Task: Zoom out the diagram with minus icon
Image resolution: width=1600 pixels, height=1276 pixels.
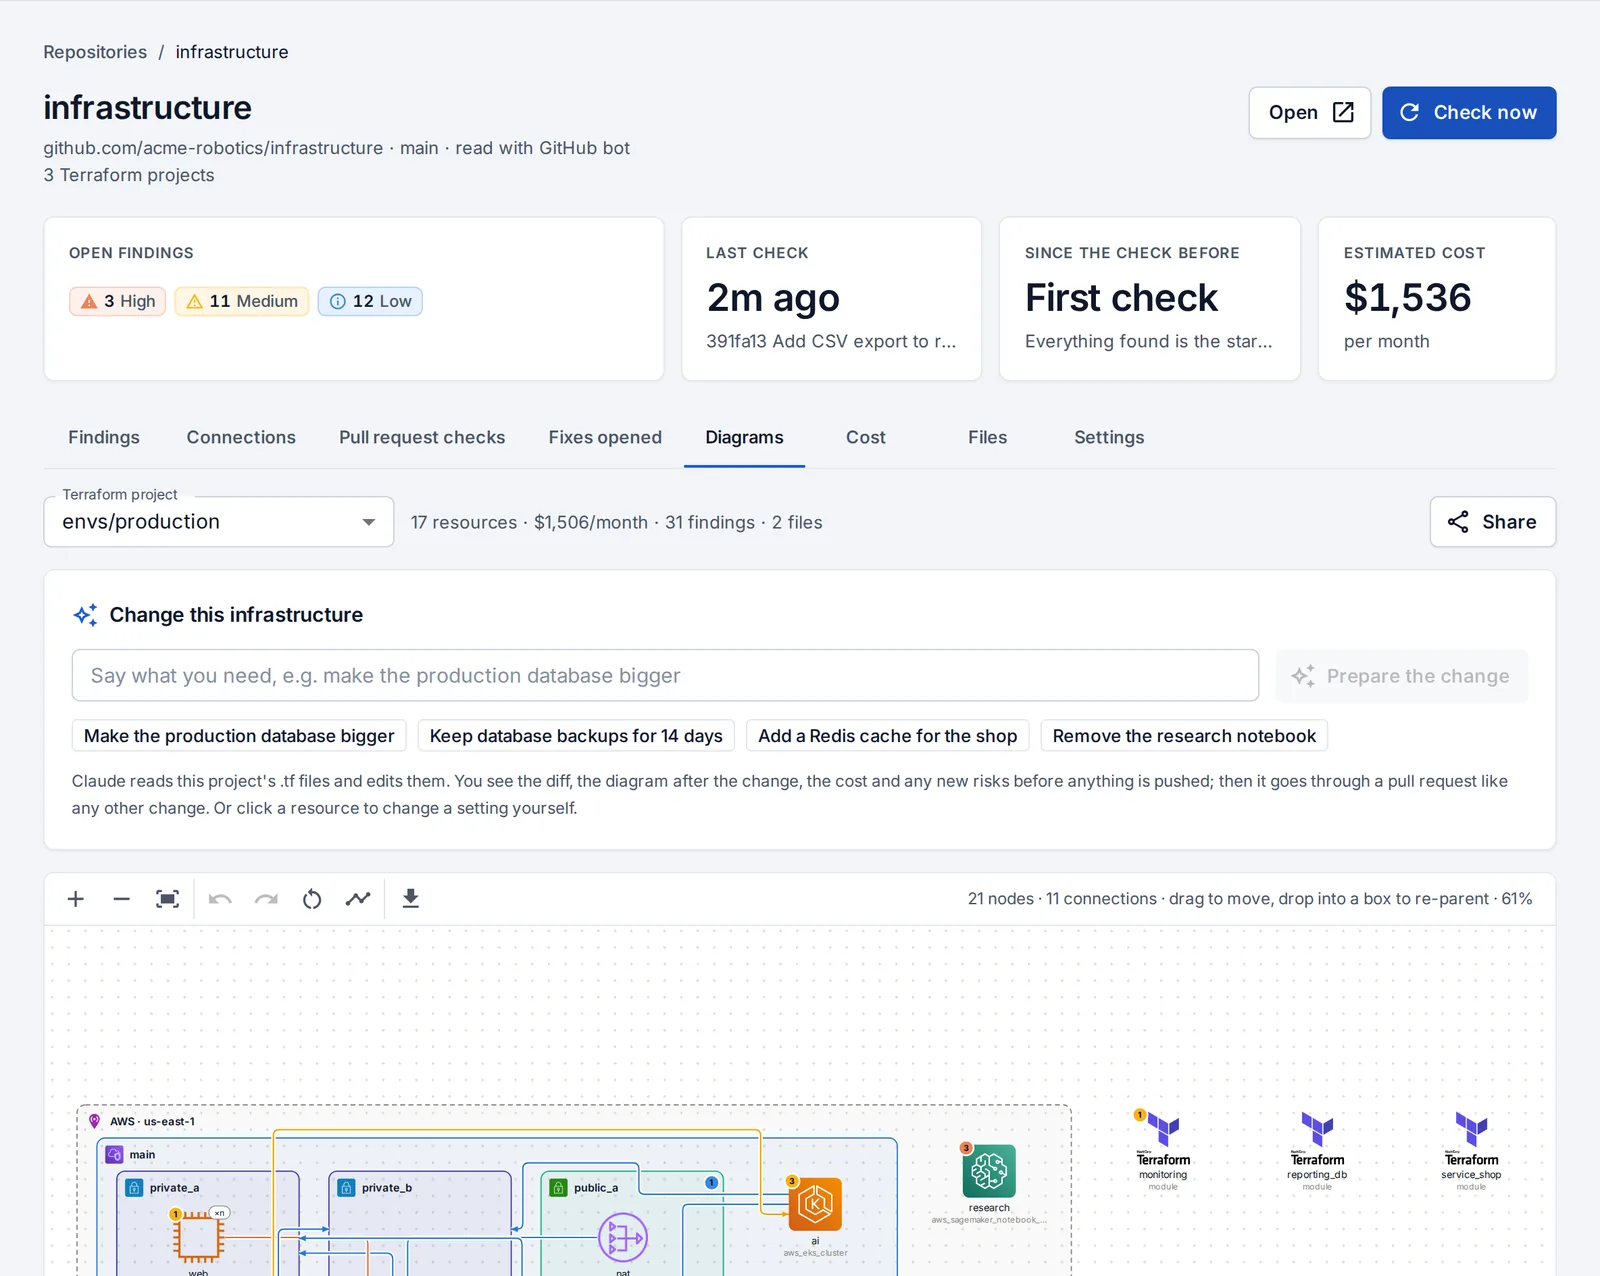Action: coord(121,899)
